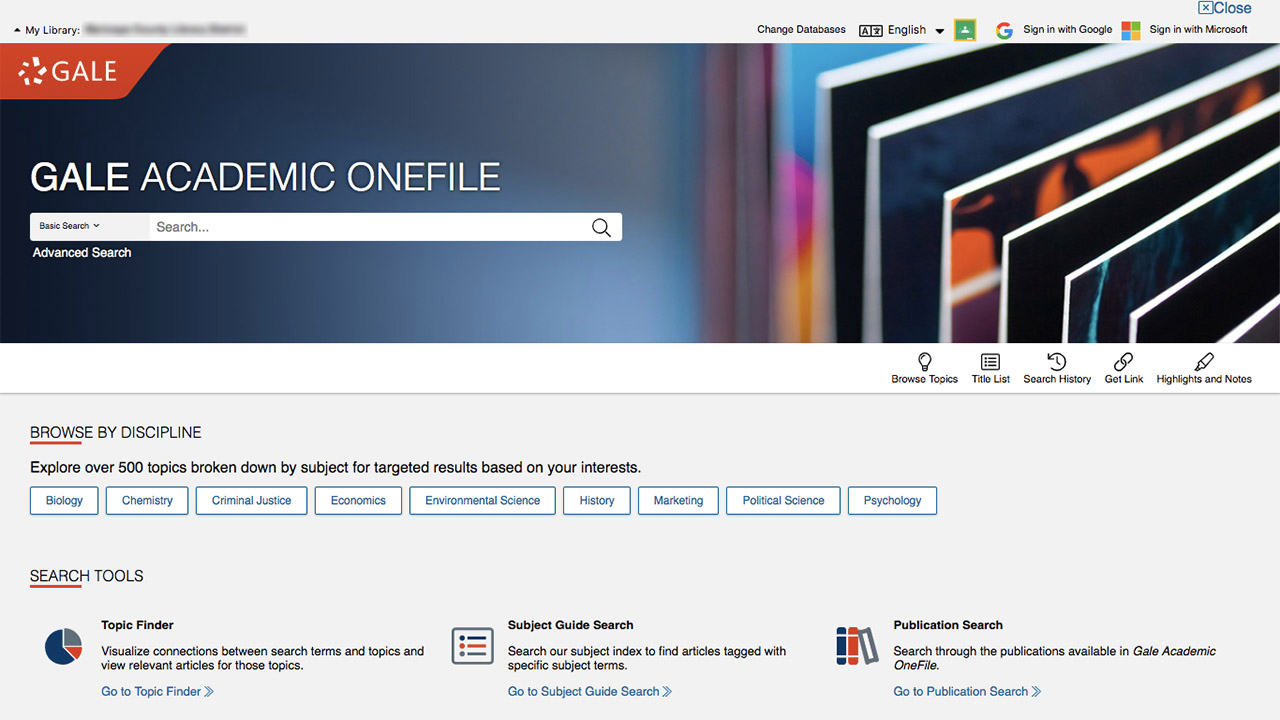Expand the Basic Search type dropdown
This screenshot has height=720, width=1280.
pyautogui.click(x=89, y=227)
